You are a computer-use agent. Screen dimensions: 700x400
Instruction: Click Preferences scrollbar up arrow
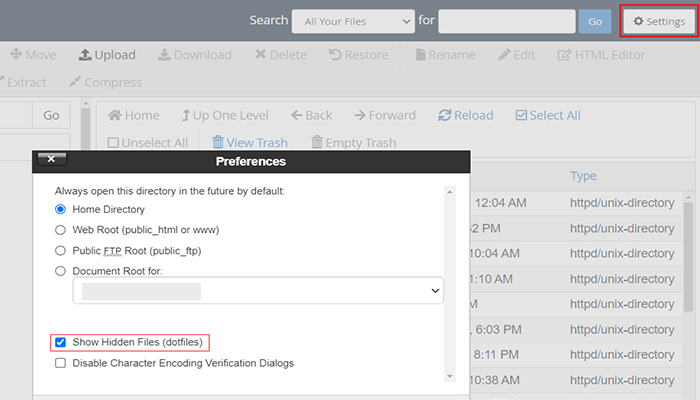click(x=450, y=192)
